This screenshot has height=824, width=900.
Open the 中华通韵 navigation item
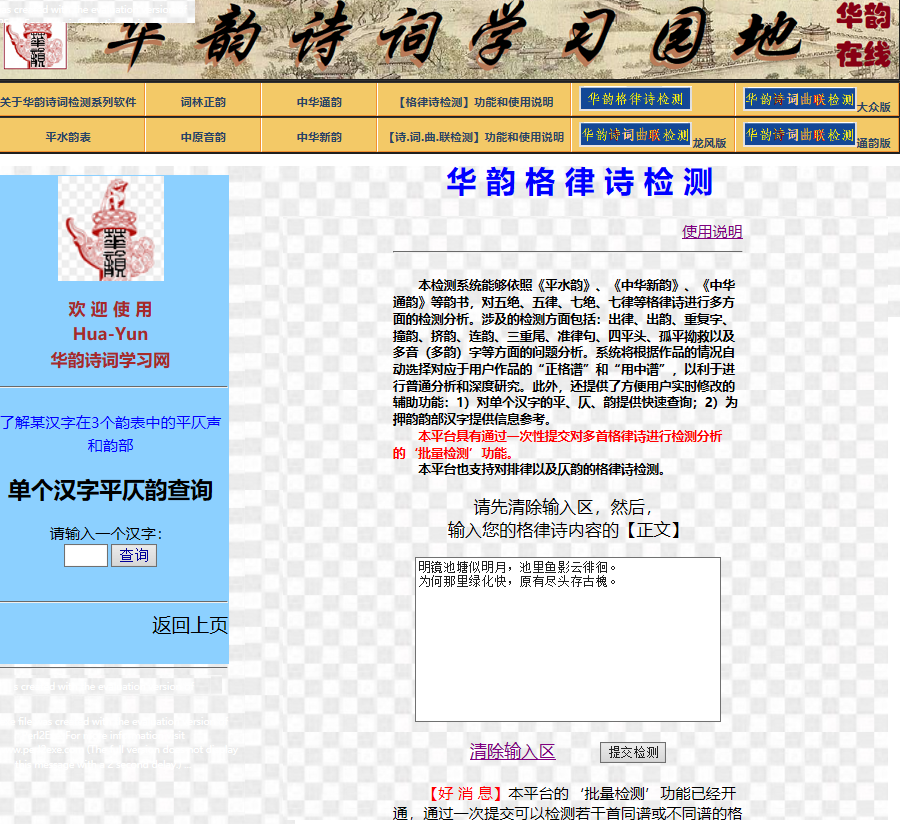(319, 102)
